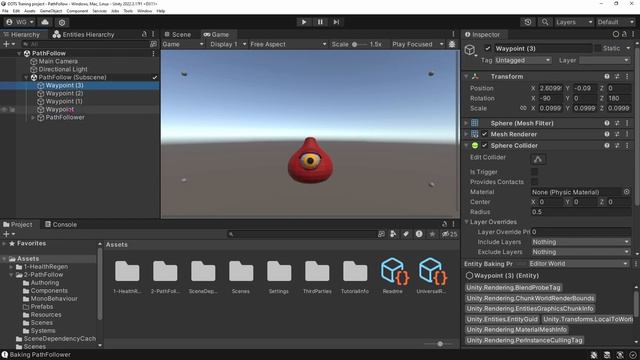Open the Window menu
Image resolution: width=640 pixels, height=360 pixels.
pos(144,11)
